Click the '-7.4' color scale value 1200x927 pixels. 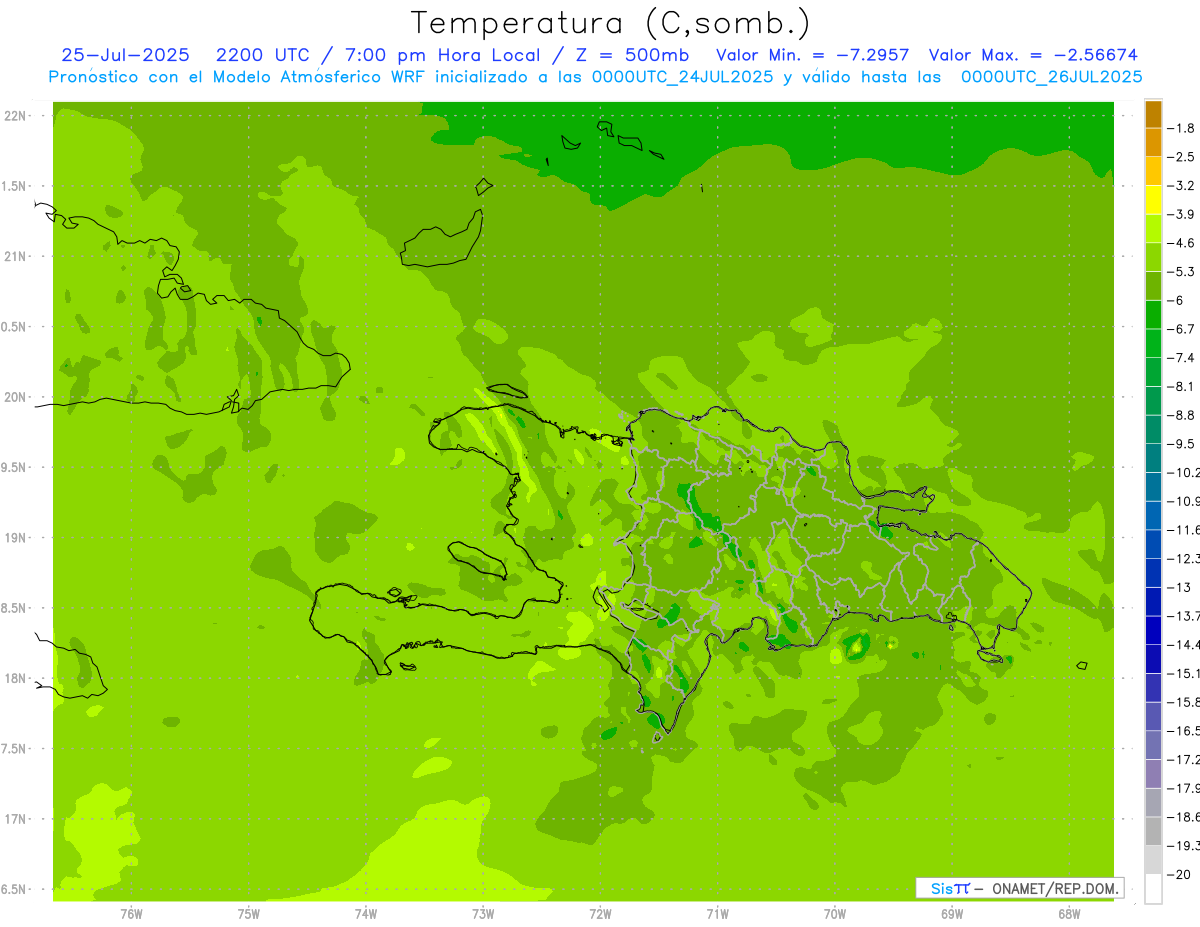pos(1181,358)
